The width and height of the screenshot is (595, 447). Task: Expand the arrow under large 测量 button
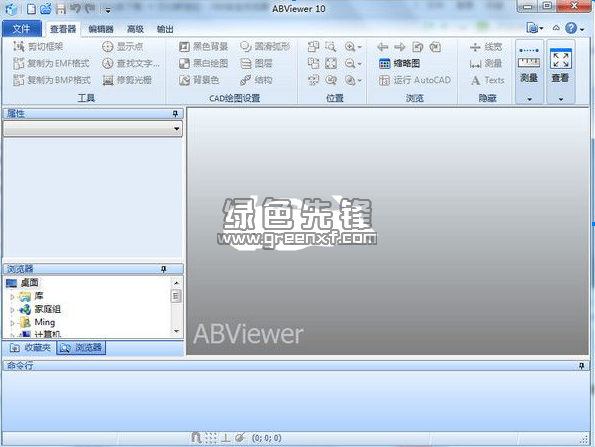[529, 99]
